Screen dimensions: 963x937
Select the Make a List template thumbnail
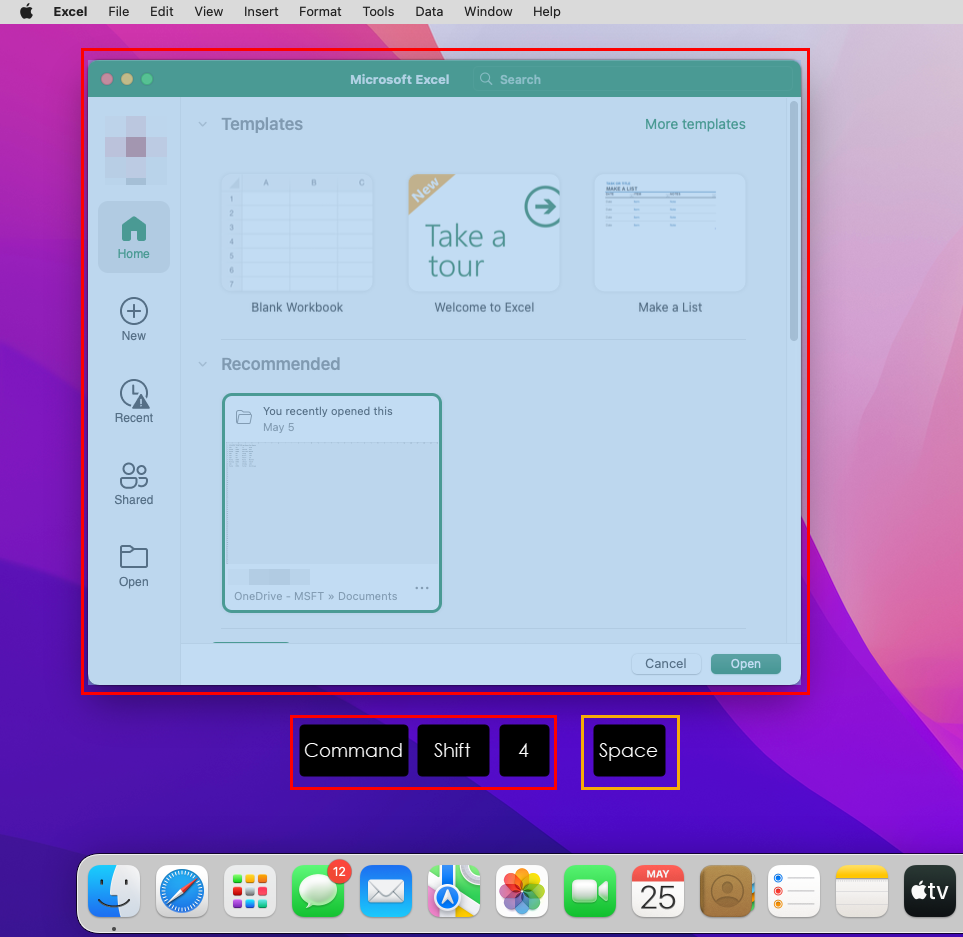(x=670, y=232)
